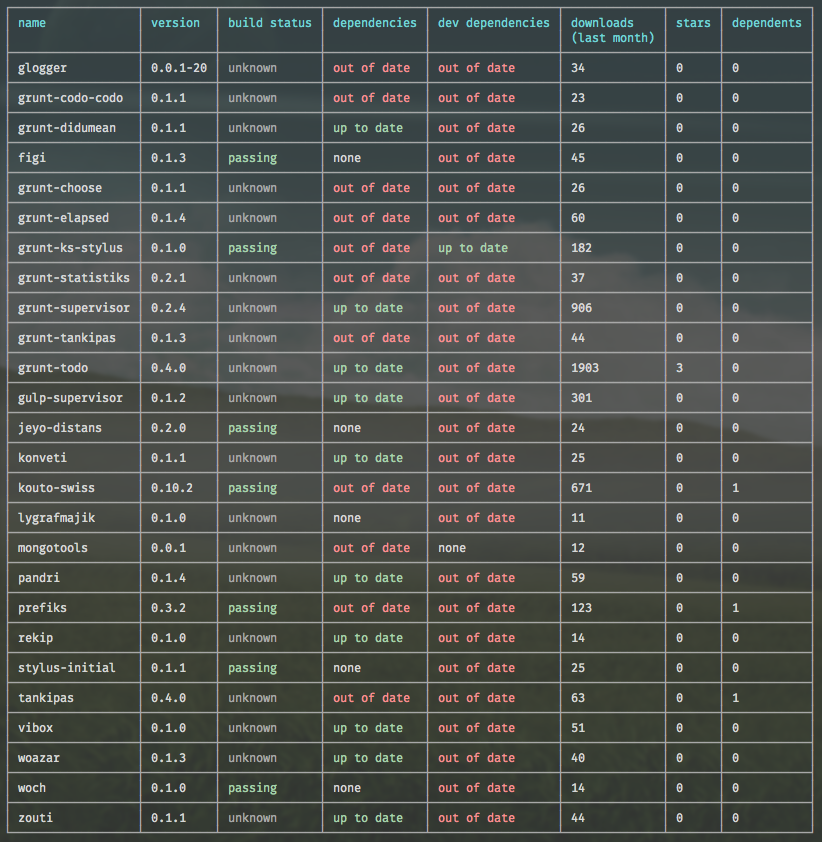Screen dimensions: 822x842
Task: Click the 'dependents' column header
Action: point(766,23)
